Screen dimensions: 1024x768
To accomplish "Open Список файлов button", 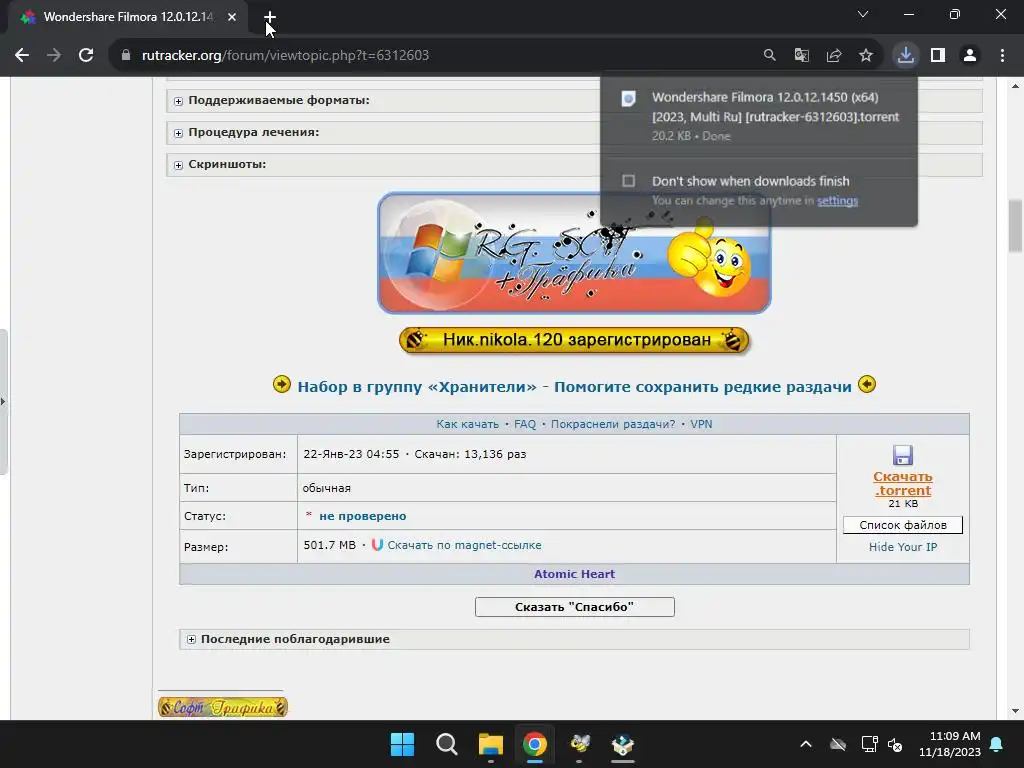I will [x=903, y=525].
